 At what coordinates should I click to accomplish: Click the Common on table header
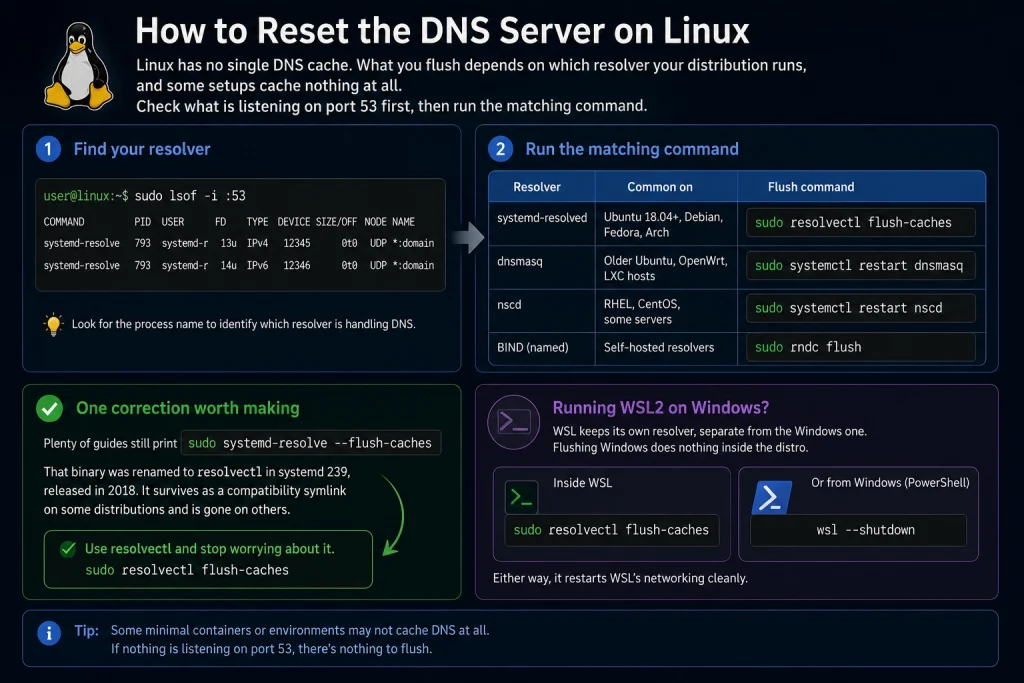[660, 187]
